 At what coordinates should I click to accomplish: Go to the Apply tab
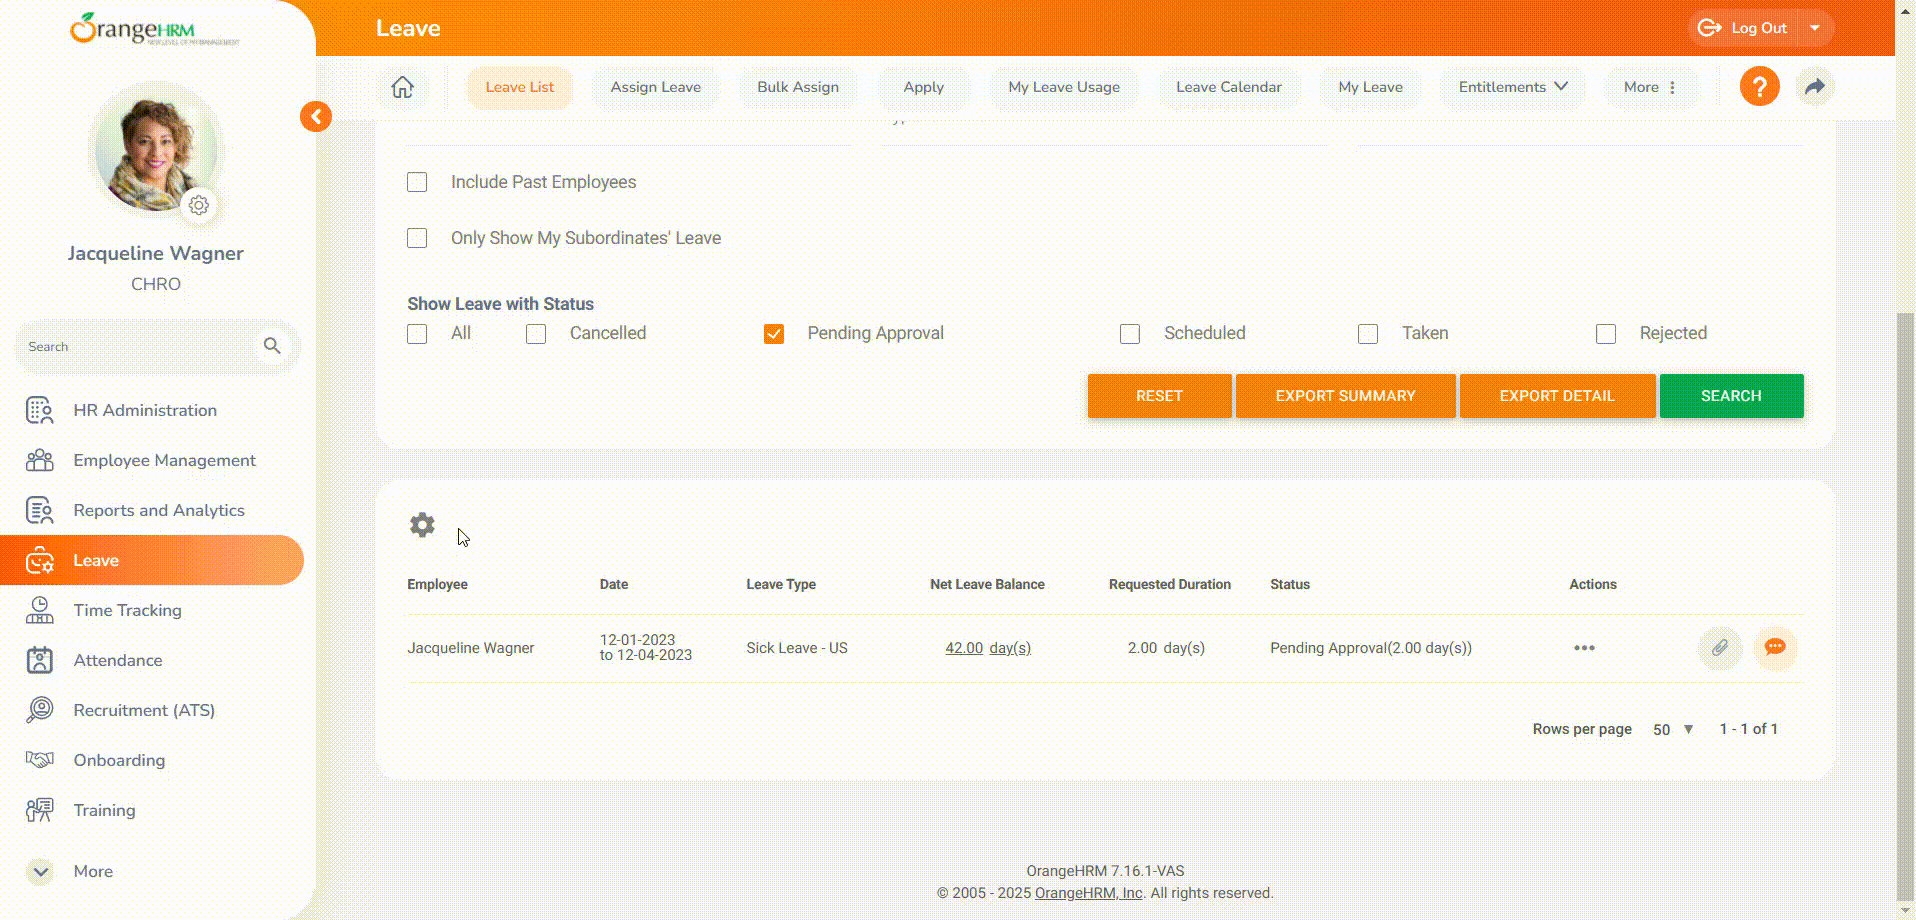[x=924, y=87]
